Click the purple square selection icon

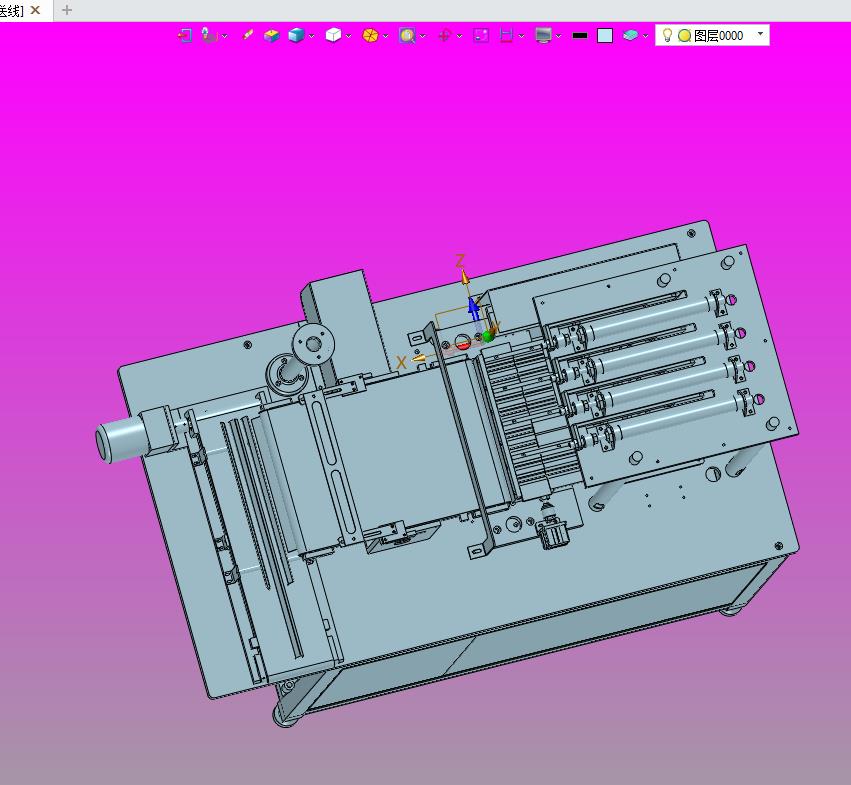[481, 36]
